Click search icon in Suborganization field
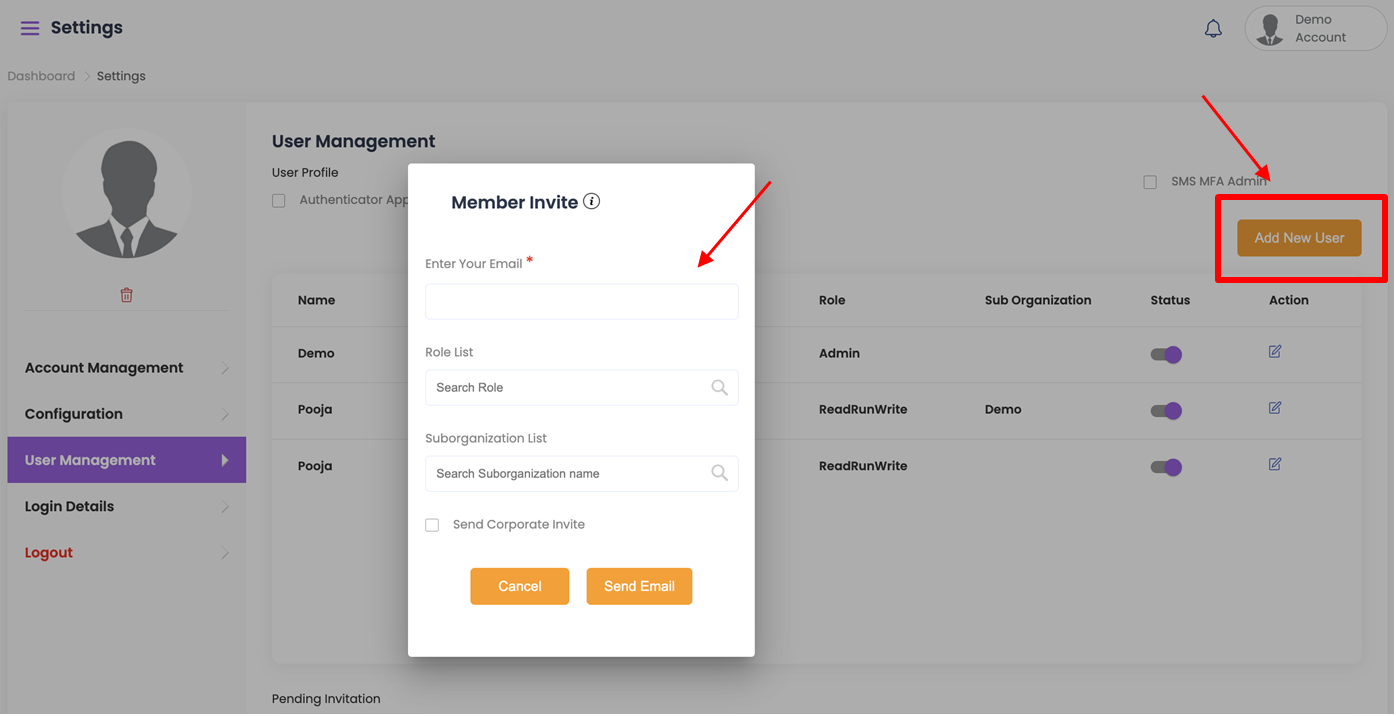This screenshot has height=716, width=1396. click(719, 474)
